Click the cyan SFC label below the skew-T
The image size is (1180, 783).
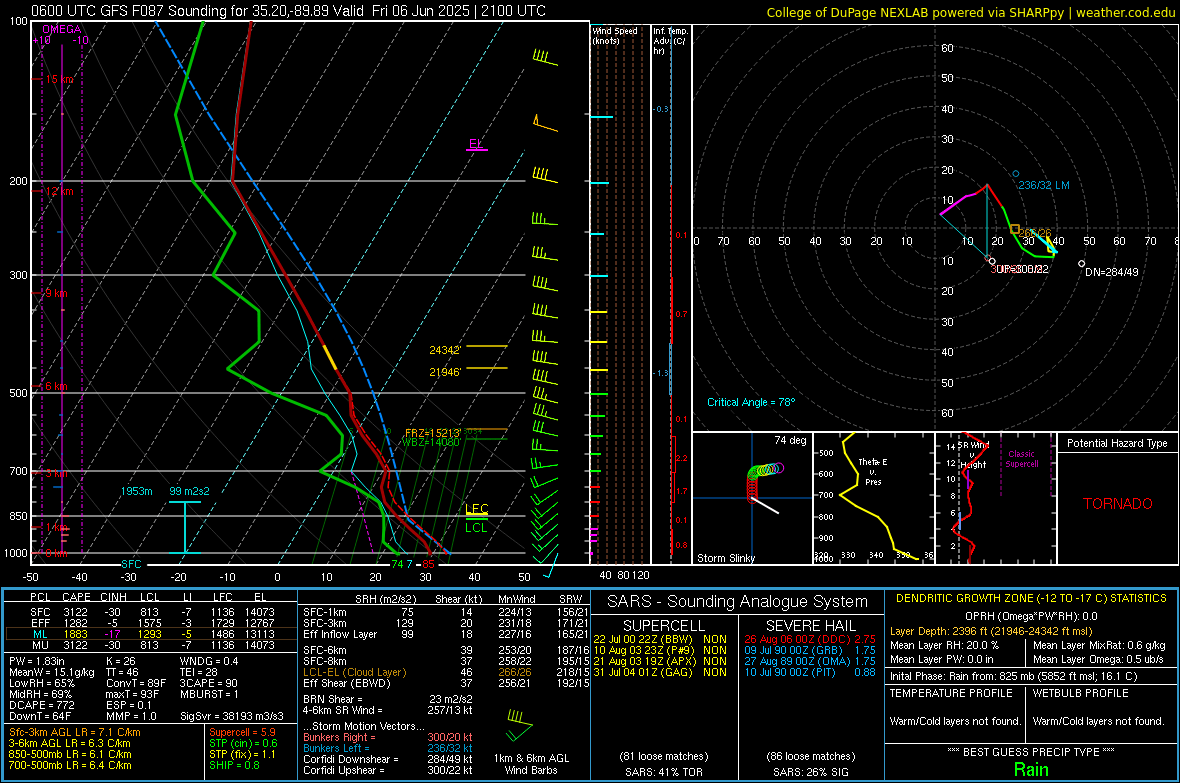coord(131,564)
